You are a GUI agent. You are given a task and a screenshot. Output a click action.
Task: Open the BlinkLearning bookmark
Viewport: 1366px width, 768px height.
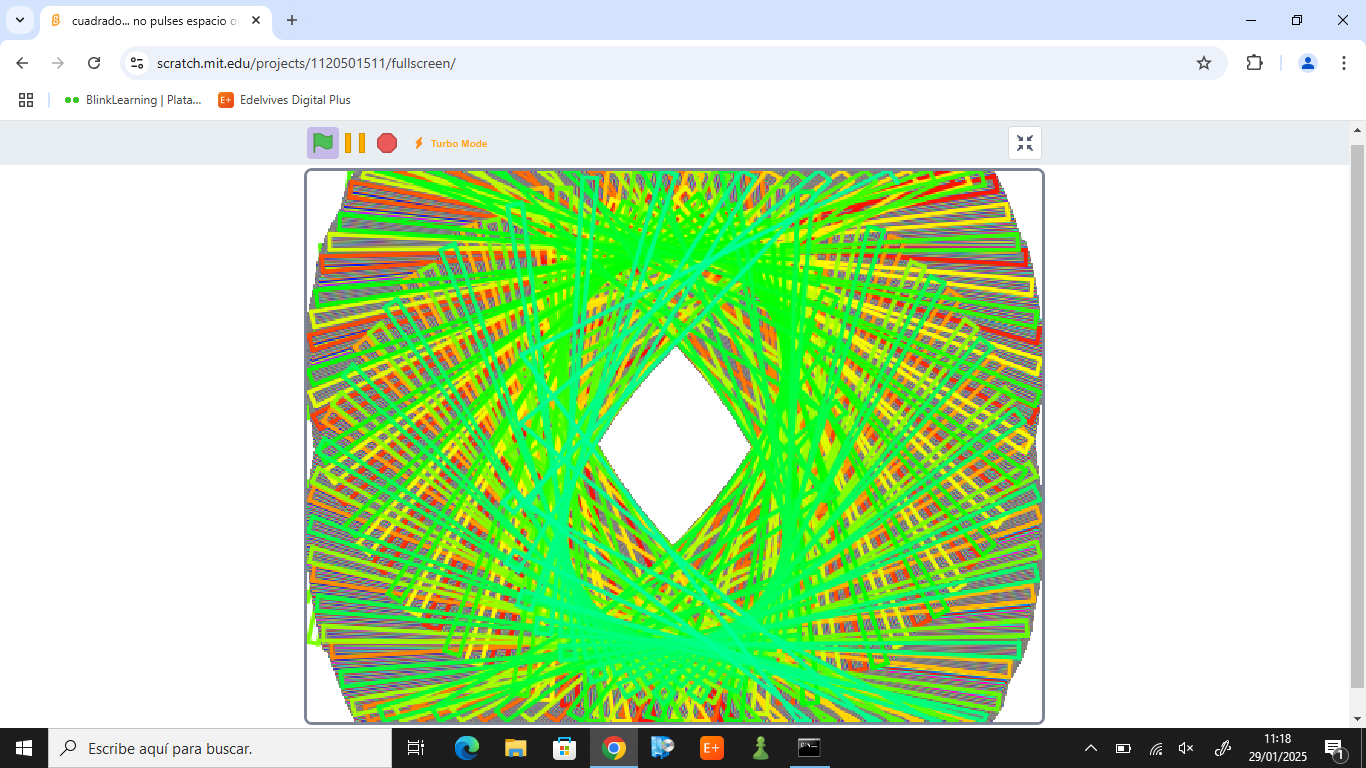pos(133,100)
